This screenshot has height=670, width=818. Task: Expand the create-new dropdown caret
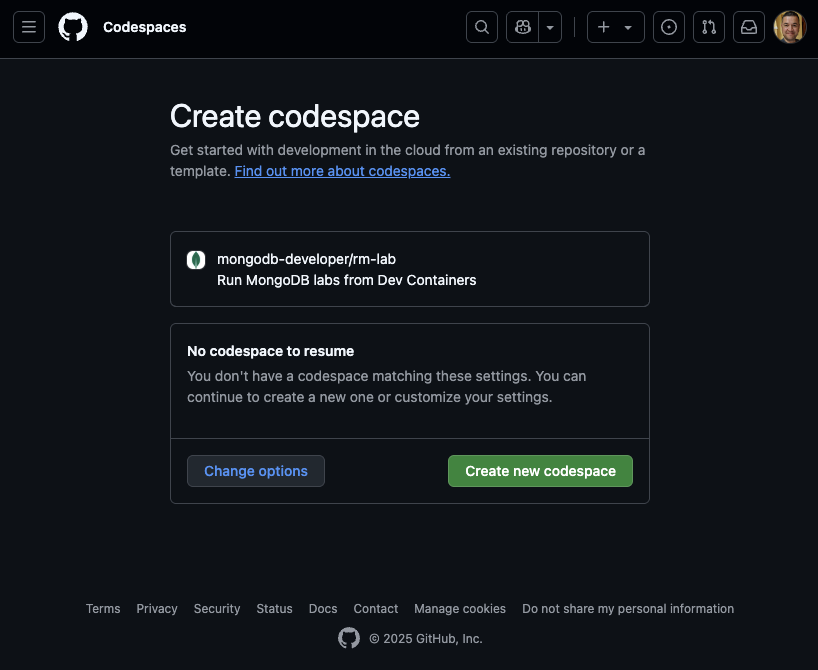(628, 27)
